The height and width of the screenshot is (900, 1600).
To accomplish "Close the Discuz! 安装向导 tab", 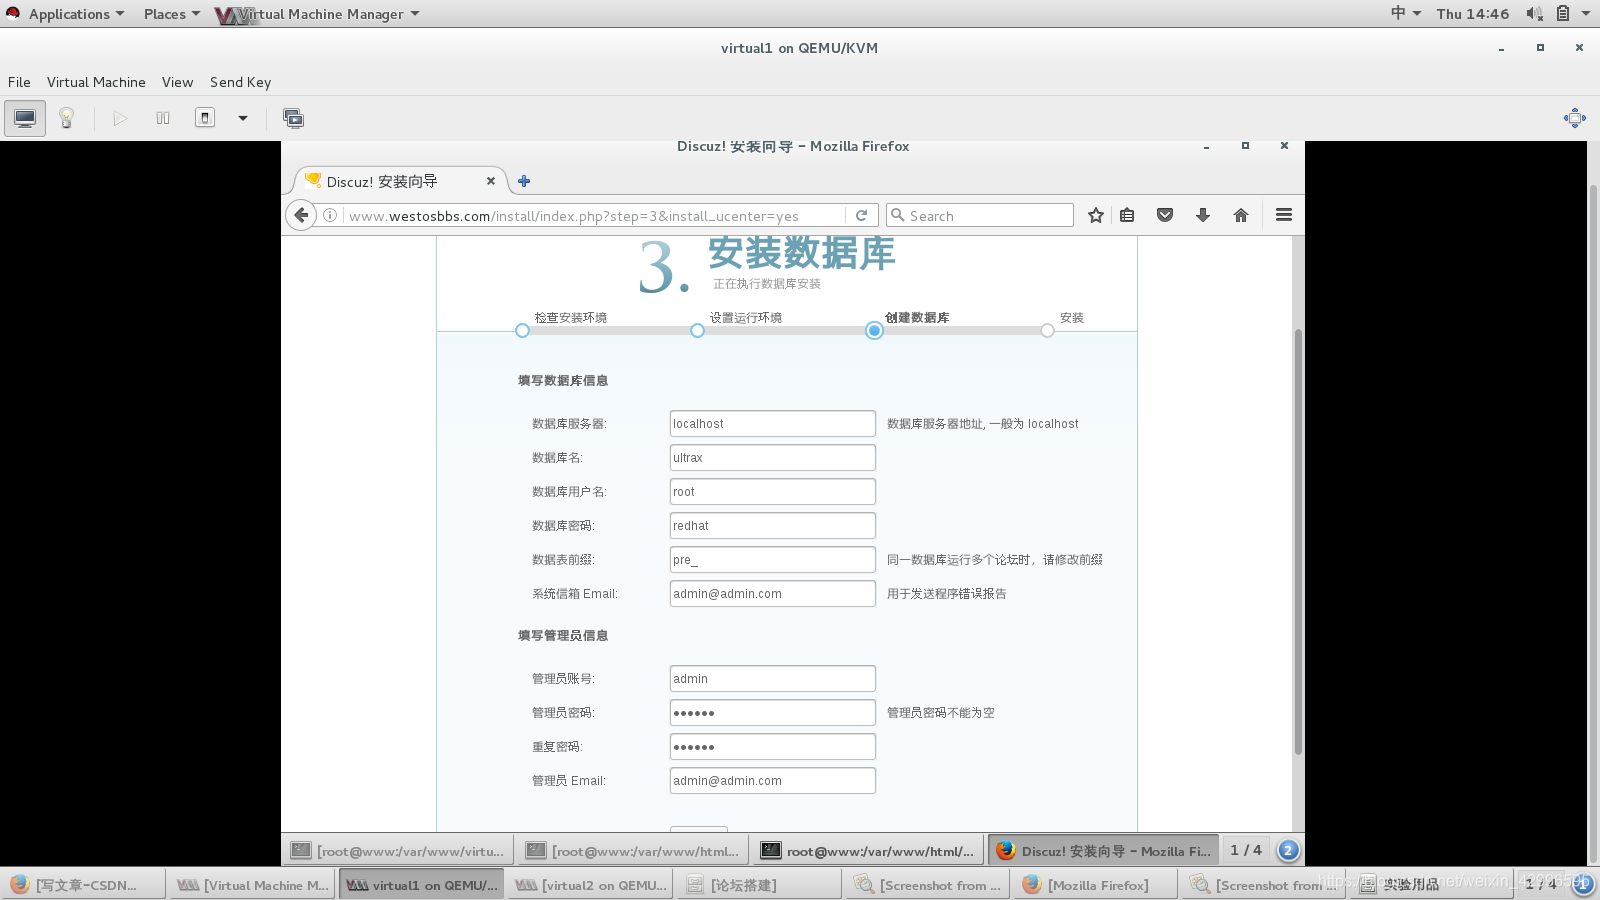I will pyautogui.click(x=491, y=181).
